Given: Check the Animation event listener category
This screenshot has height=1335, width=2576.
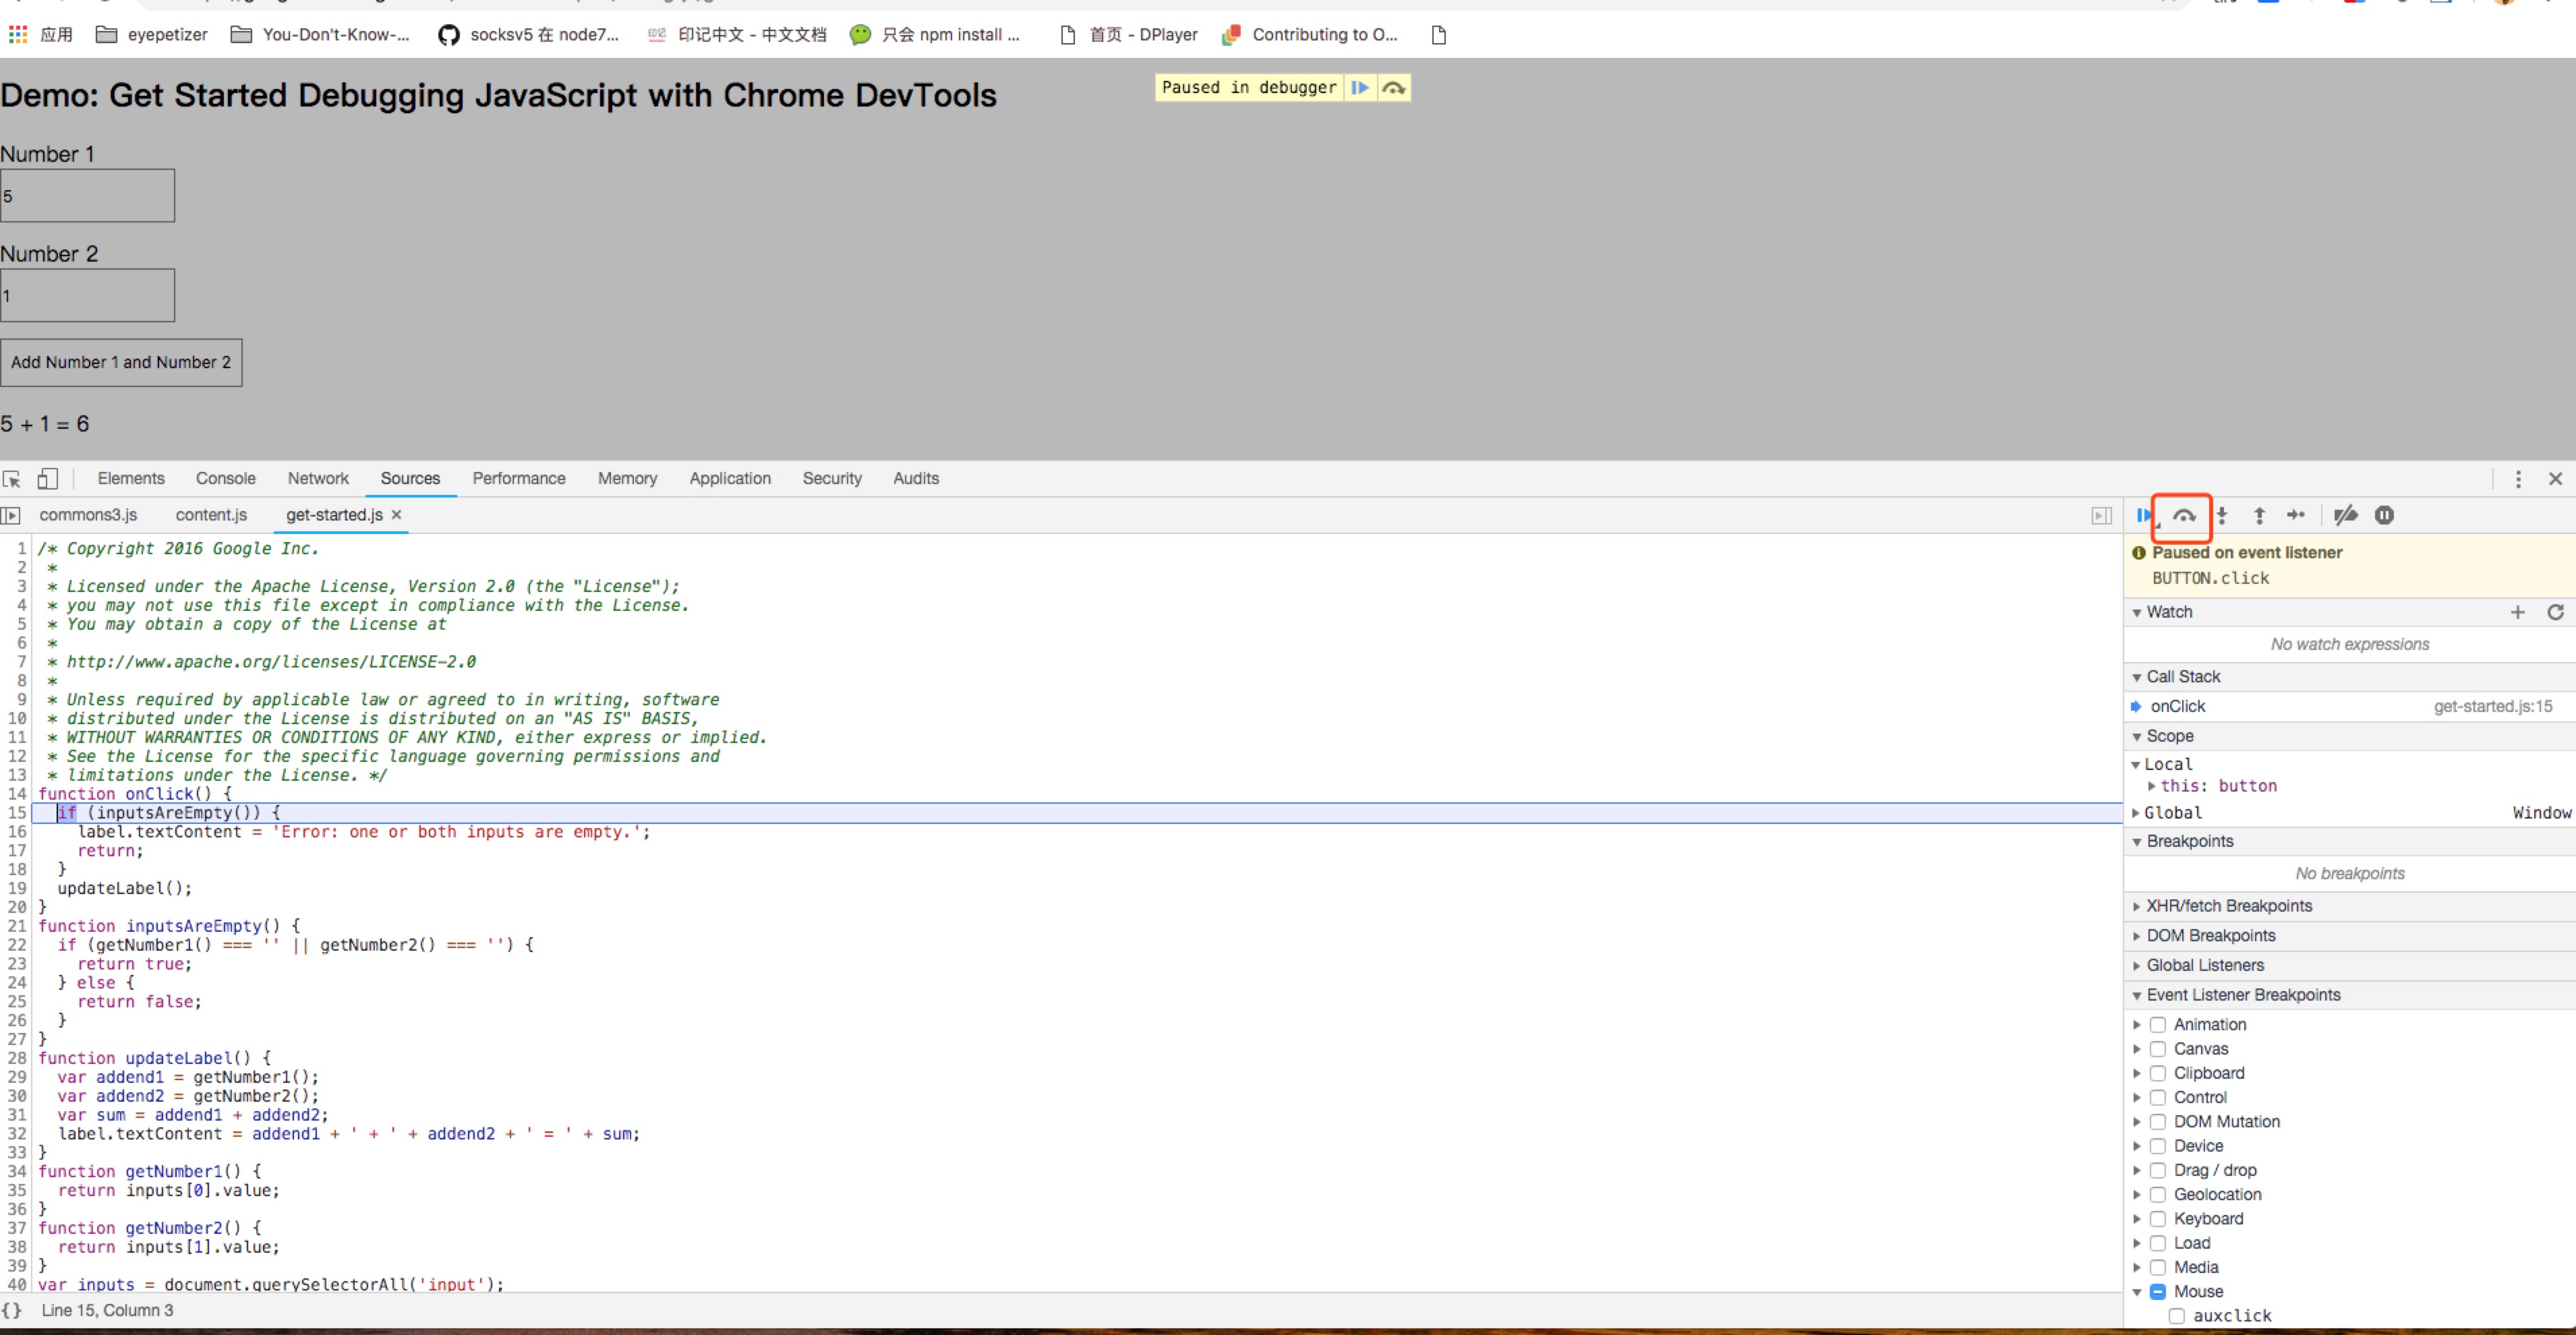Looking at the screenshot, I should click(x=2158, y=1025).
